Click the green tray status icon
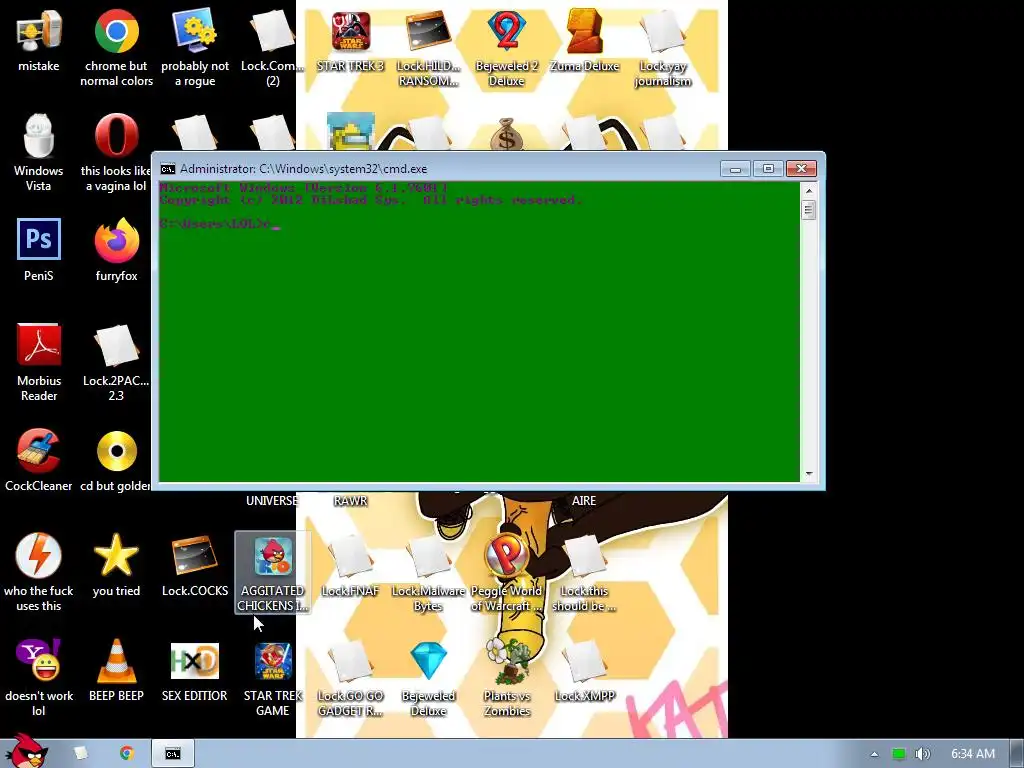1024x768 pixels. coord(899,754)
